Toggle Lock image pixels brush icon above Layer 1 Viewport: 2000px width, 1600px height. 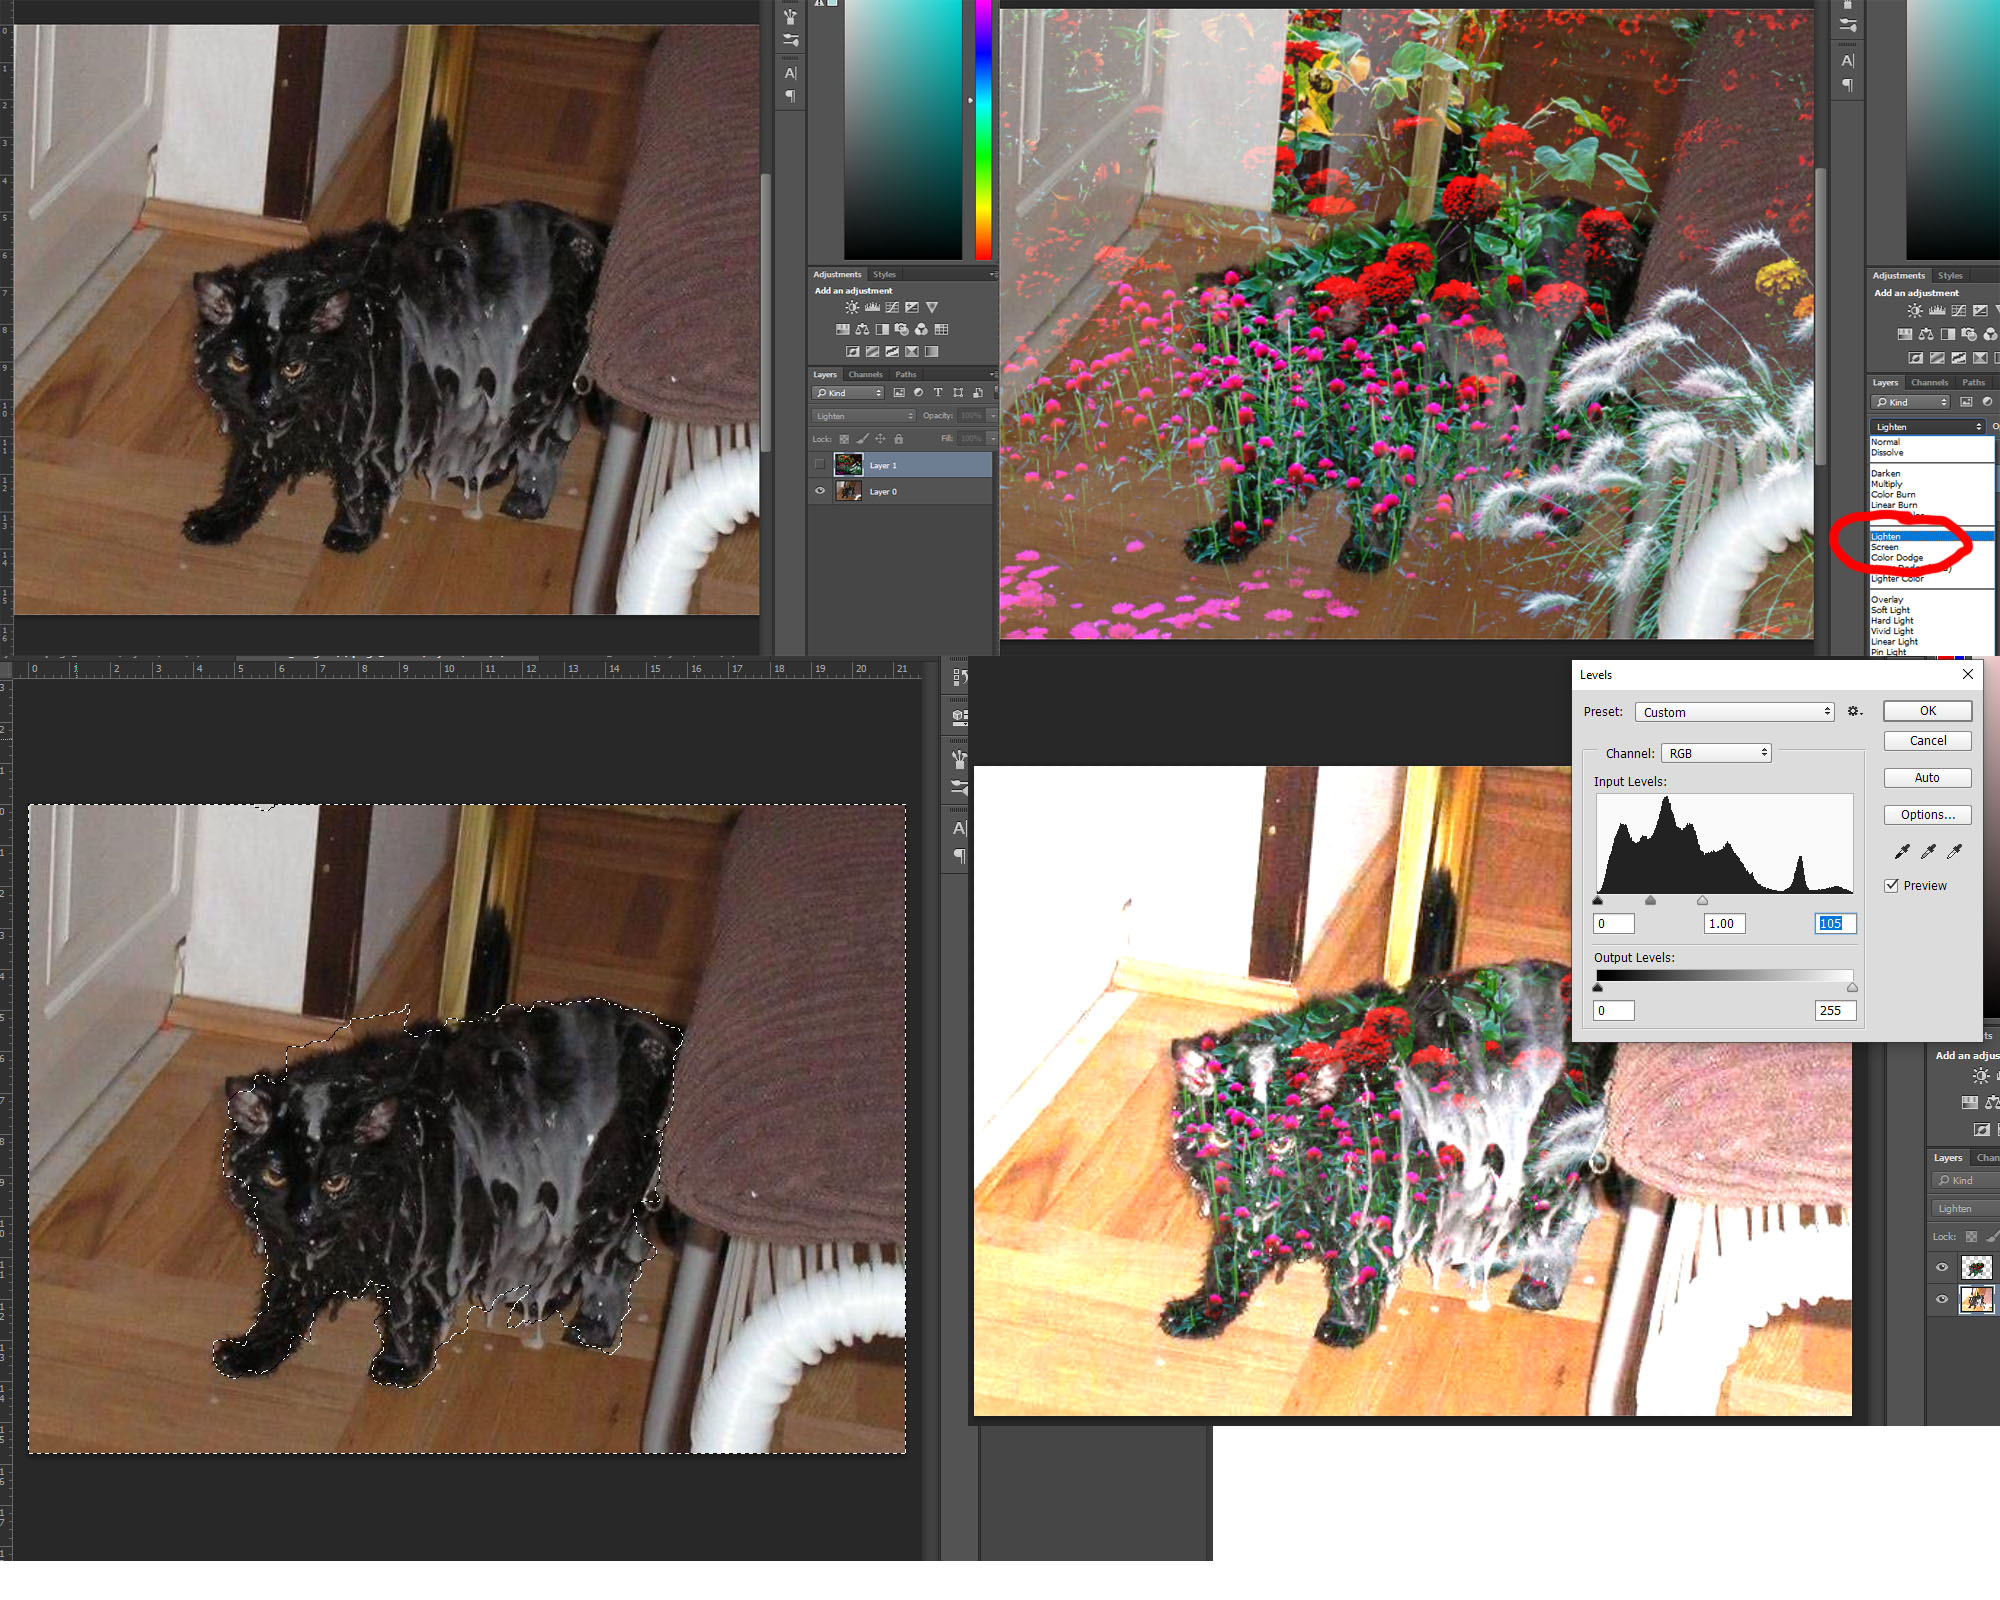point(862,439)
